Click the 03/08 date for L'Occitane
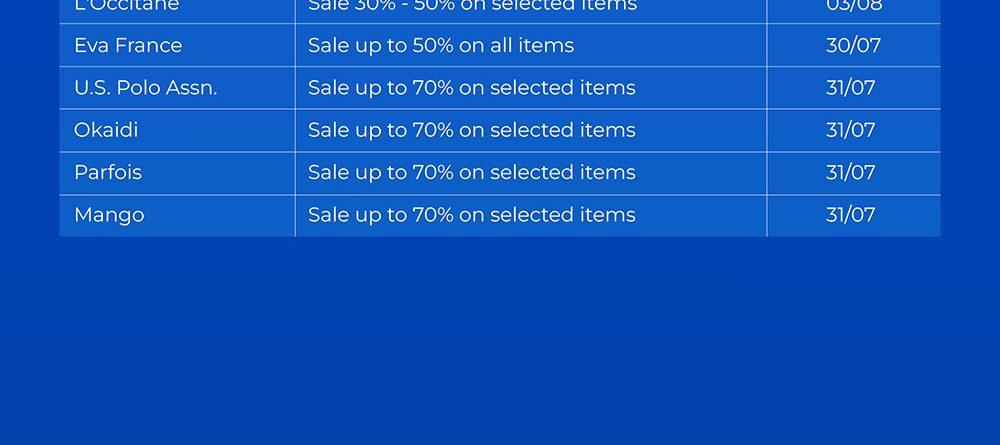 [853, 6]
